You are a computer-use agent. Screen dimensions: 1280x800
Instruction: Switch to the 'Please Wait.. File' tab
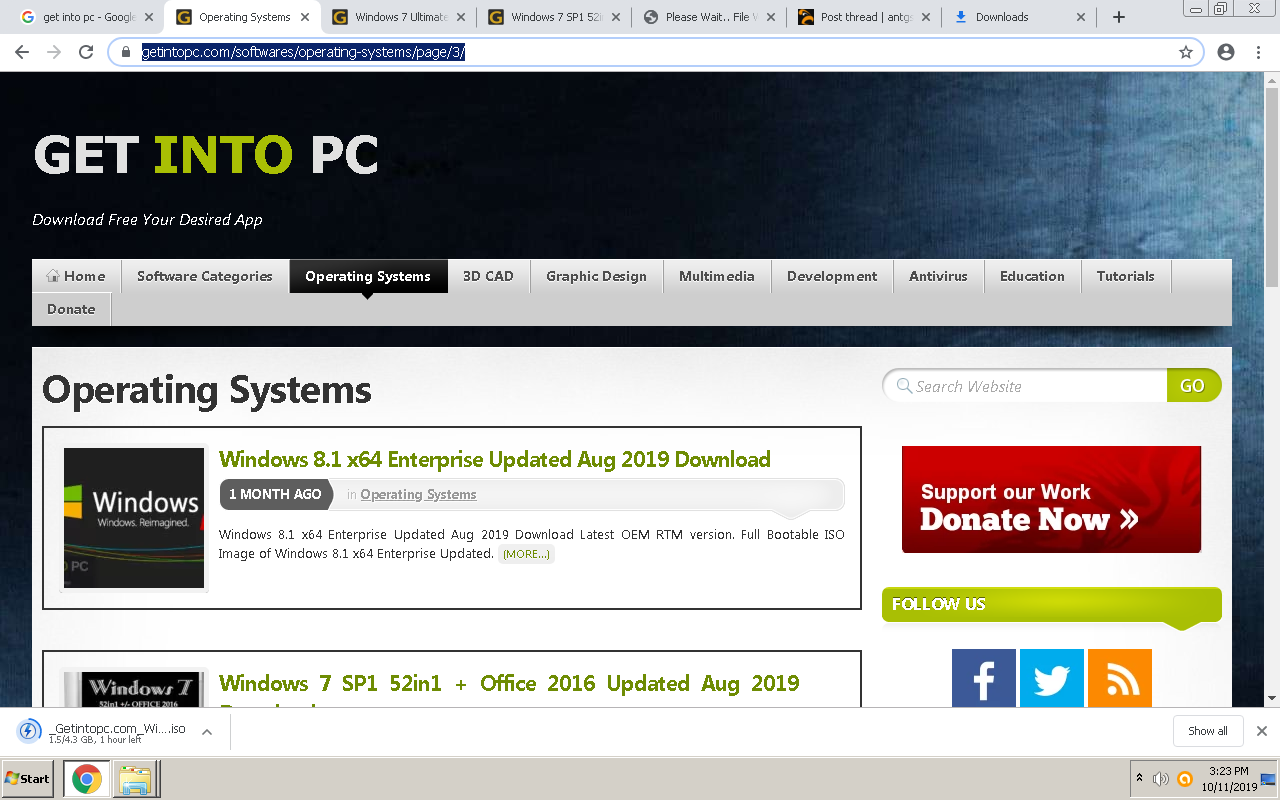pyautogui.click(x=710, y=17)
